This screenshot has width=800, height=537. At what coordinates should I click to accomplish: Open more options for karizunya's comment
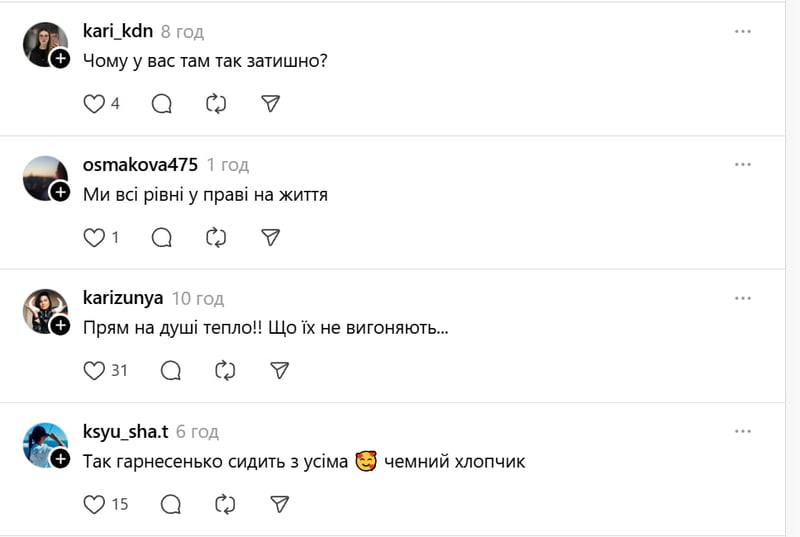(742, 298)
